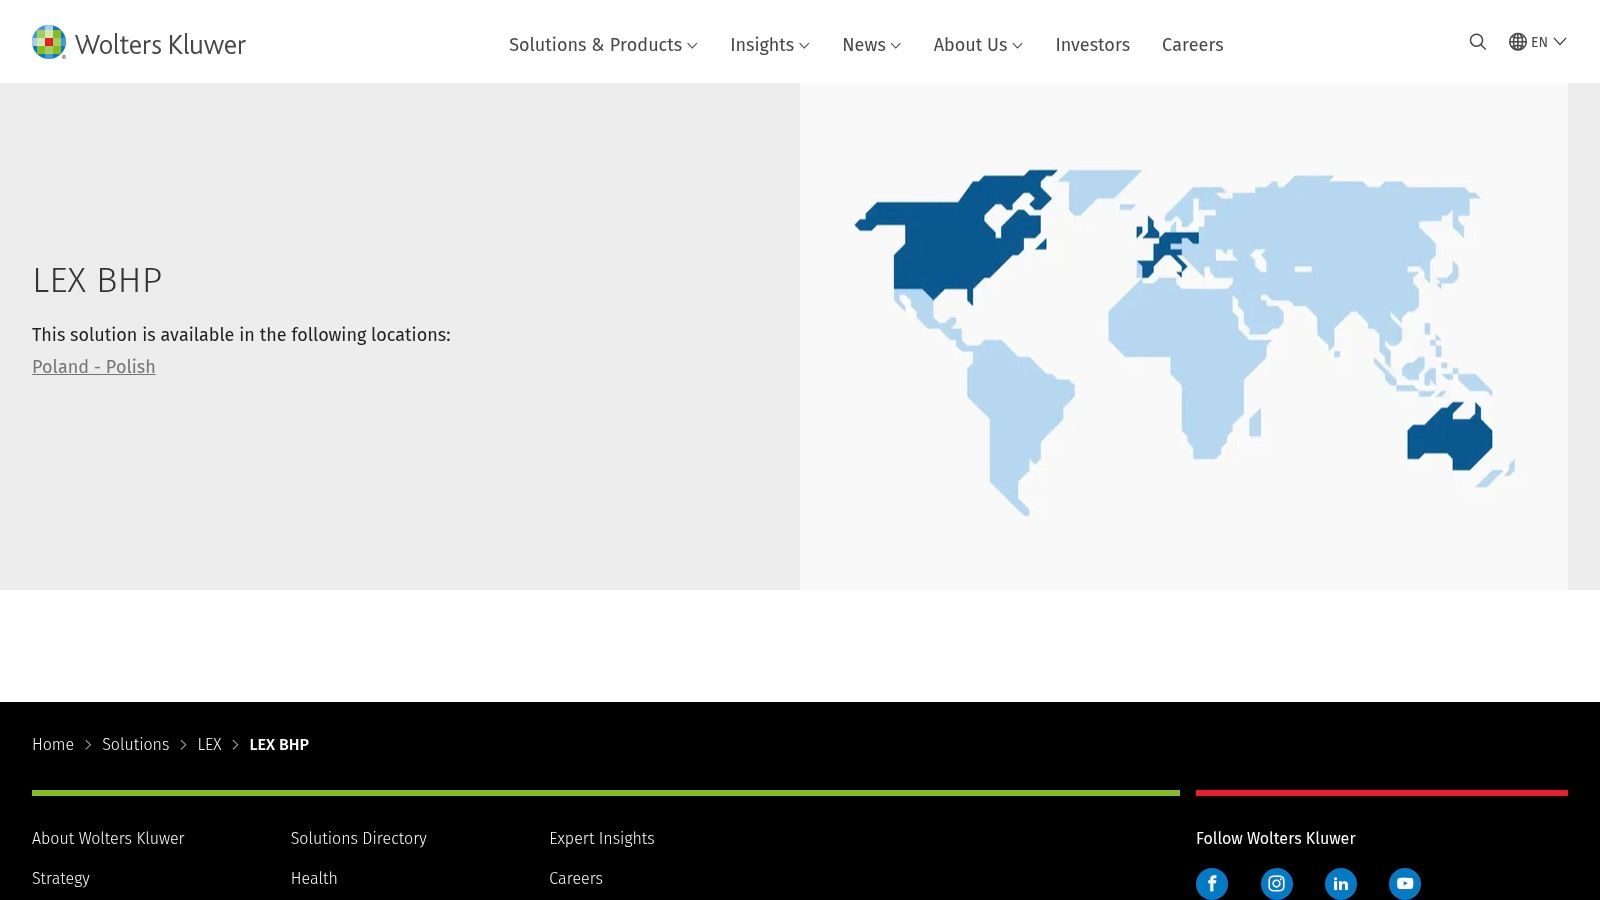Go to Careers in top navigation
The image size is (1600, 900).
coord(1192,45)
